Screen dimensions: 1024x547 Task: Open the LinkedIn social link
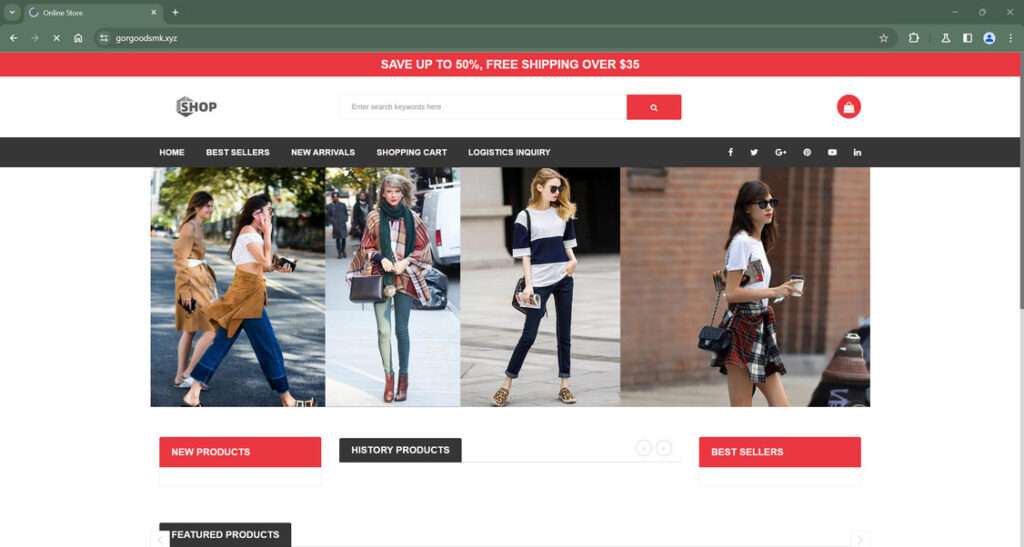point(857,152)
